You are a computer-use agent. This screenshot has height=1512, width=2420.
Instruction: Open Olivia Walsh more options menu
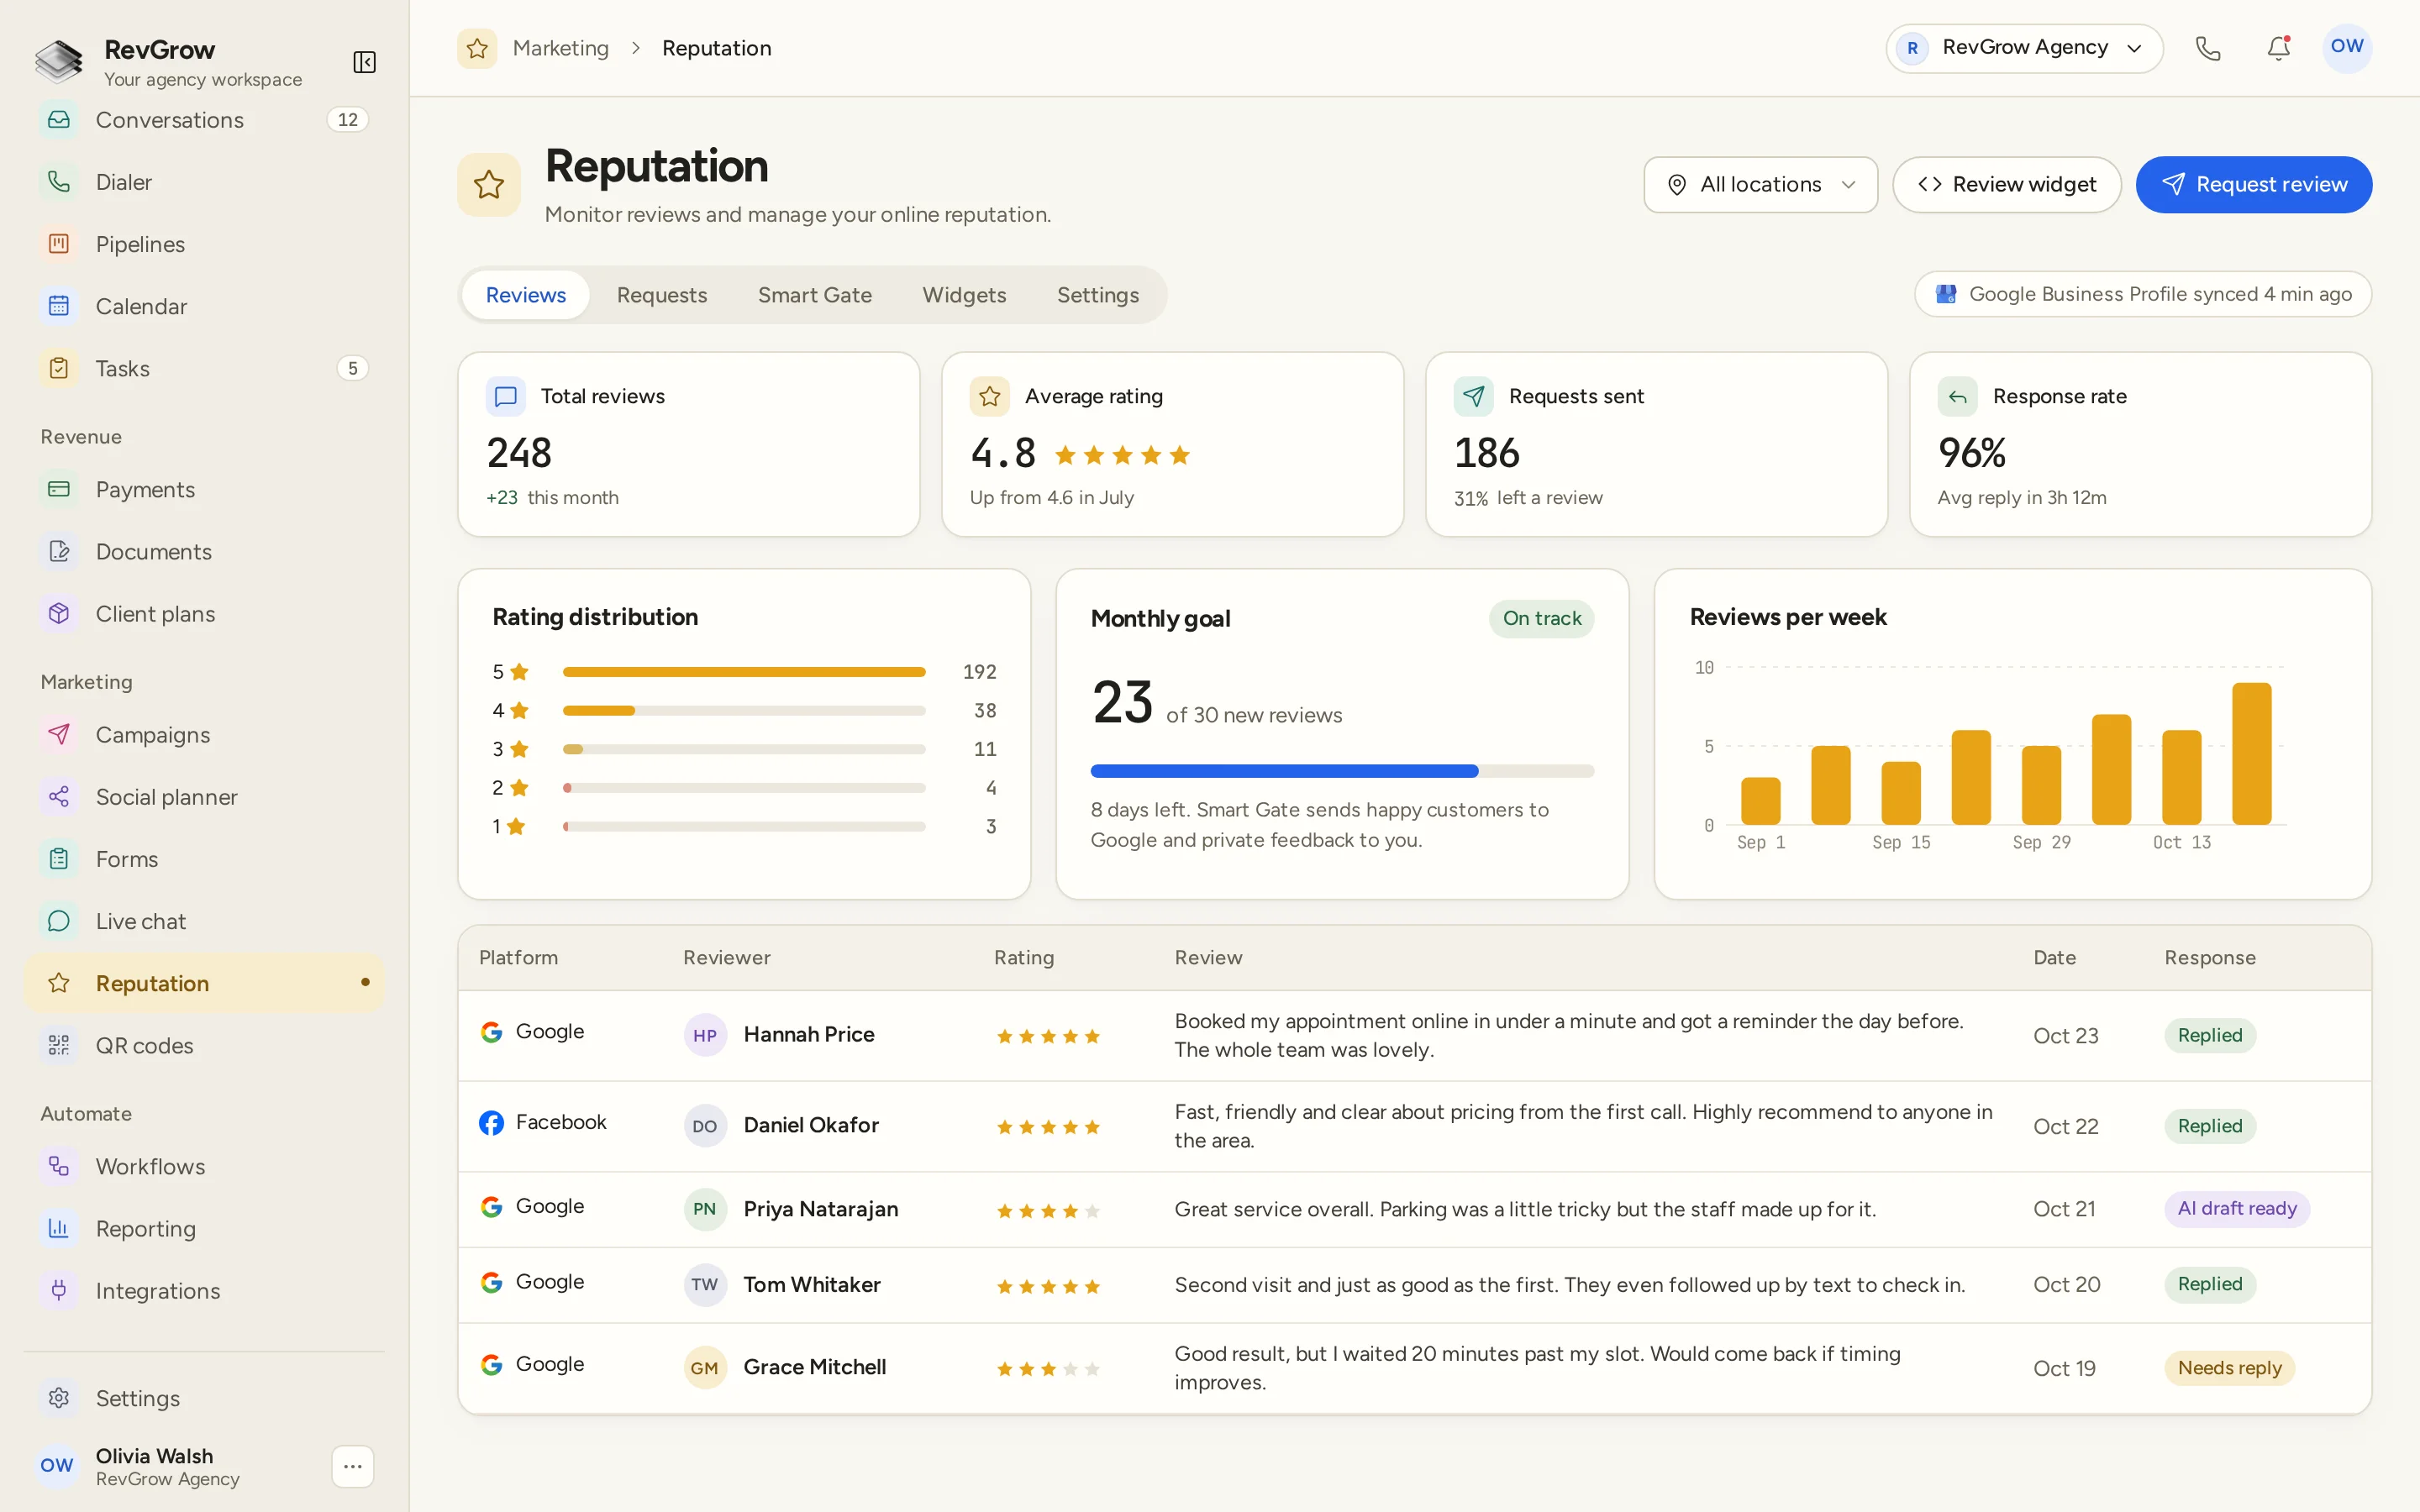tap(352, 1466)
